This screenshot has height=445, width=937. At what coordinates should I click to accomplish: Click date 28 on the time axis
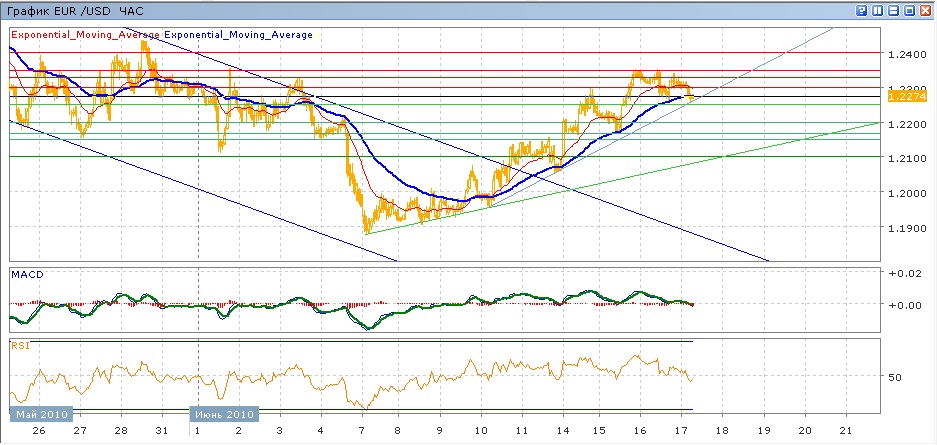click(119, 432)
